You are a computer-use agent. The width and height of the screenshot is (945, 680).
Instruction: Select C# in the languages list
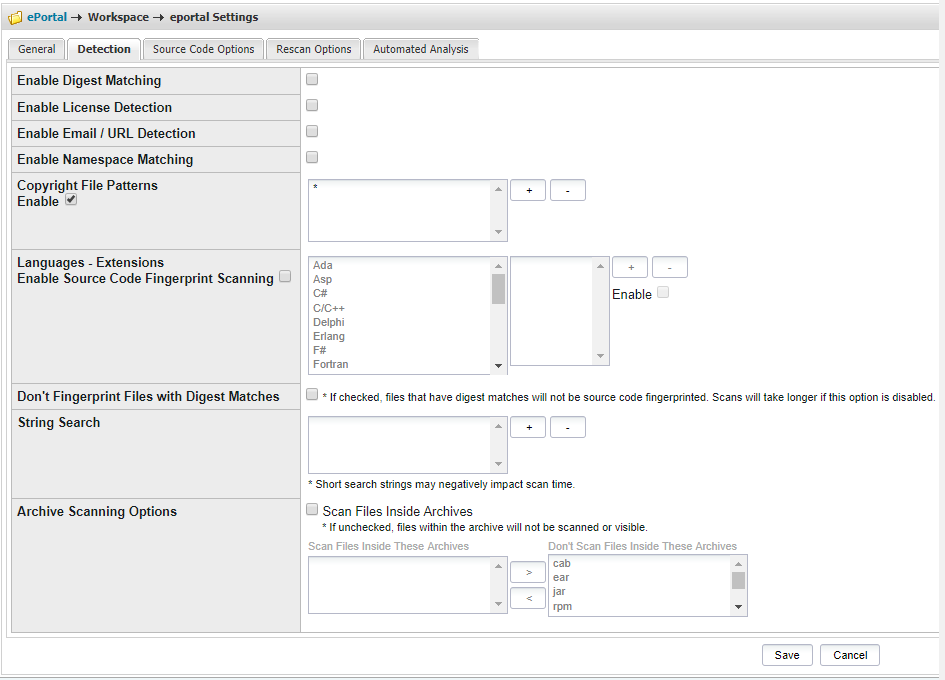tap(322, 293)
